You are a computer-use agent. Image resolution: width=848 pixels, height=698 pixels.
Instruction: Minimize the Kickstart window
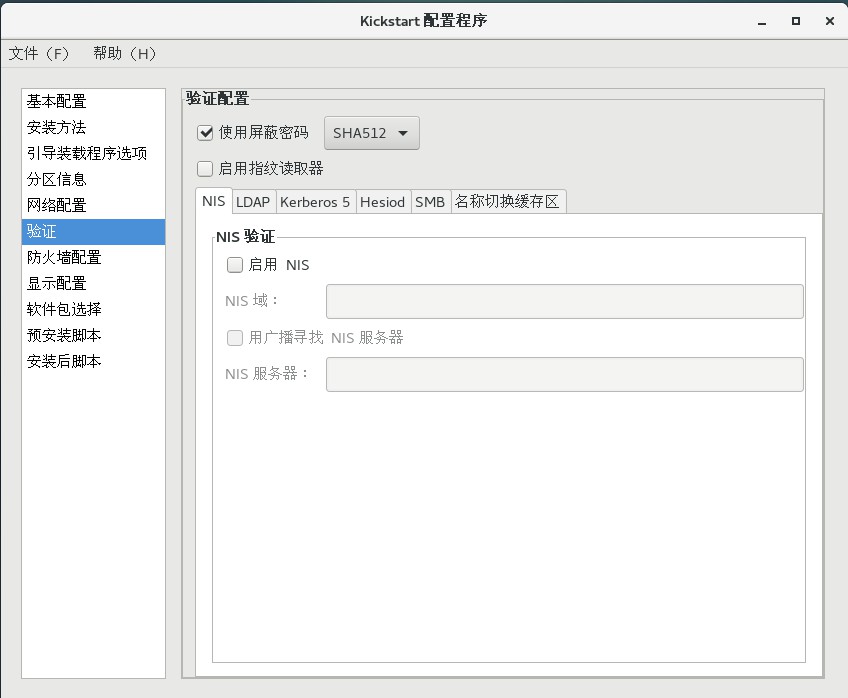coord(762,22)
